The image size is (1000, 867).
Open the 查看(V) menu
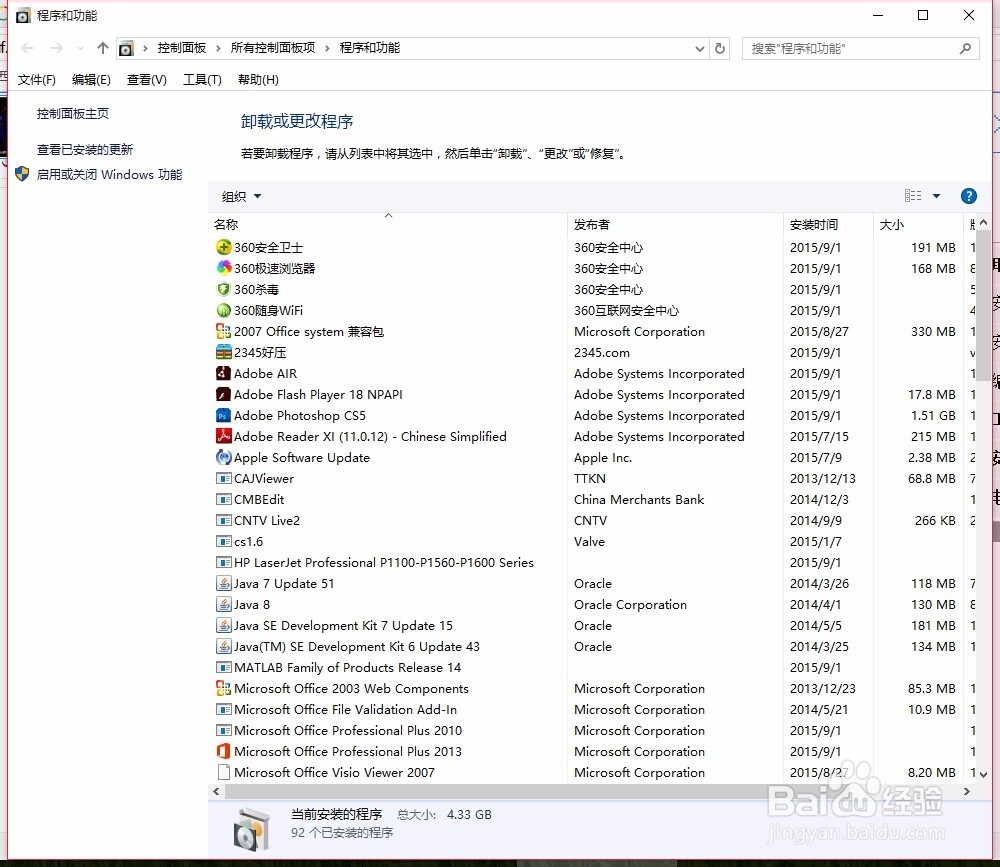tap(147, 80)
